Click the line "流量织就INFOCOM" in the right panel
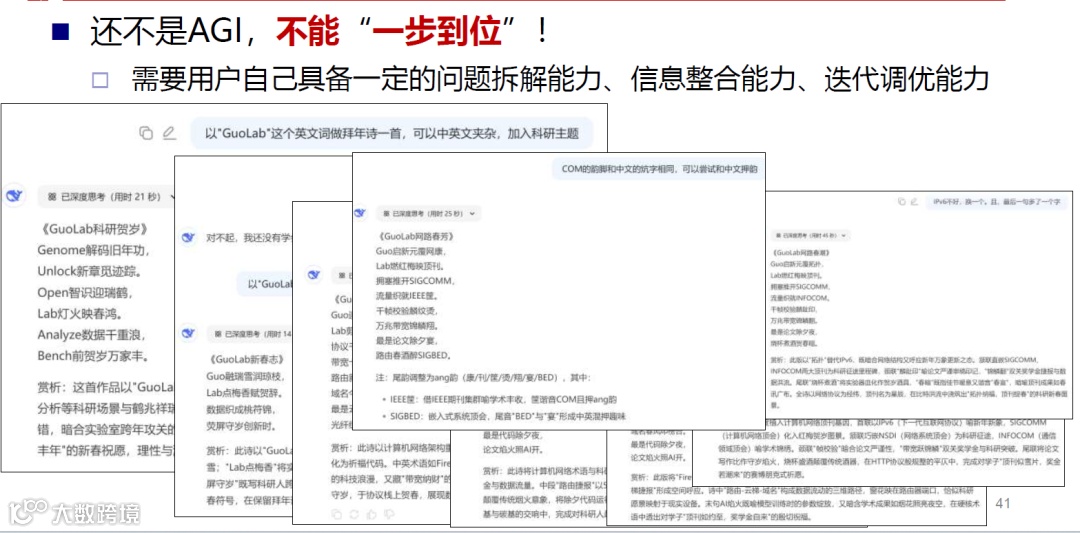The image size is (1080, 533). pyautogui.click(x=800, y=298)
